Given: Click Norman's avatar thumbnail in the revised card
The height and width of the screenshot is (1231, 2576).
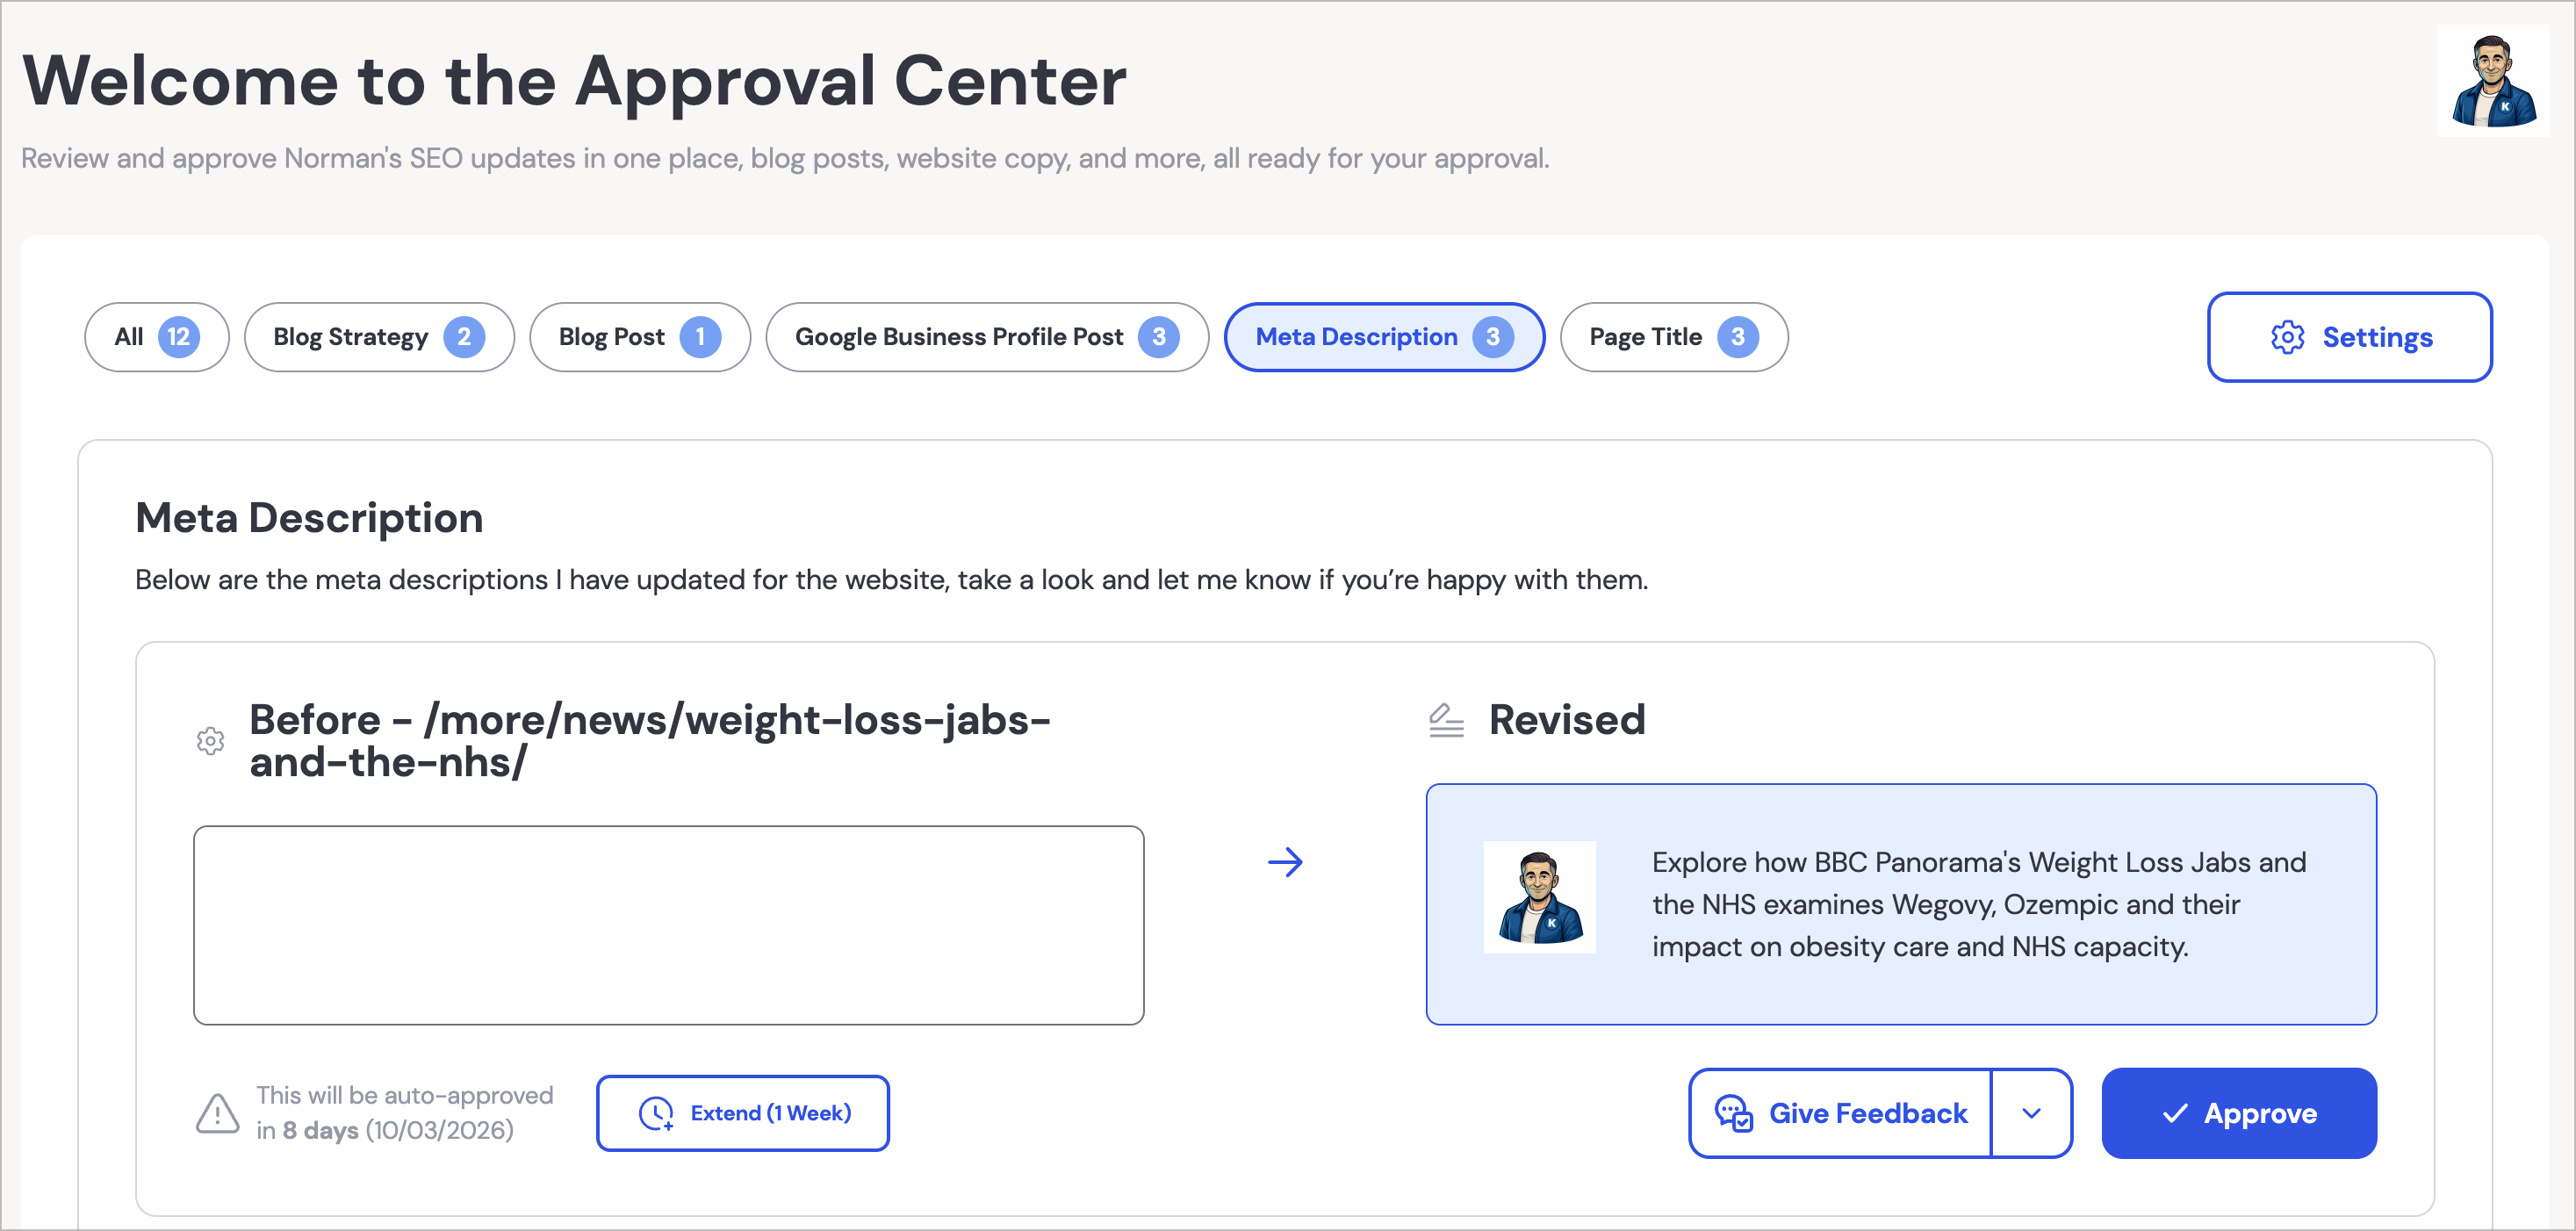Looking at the screenshot, I should (x=1539, y=899).
